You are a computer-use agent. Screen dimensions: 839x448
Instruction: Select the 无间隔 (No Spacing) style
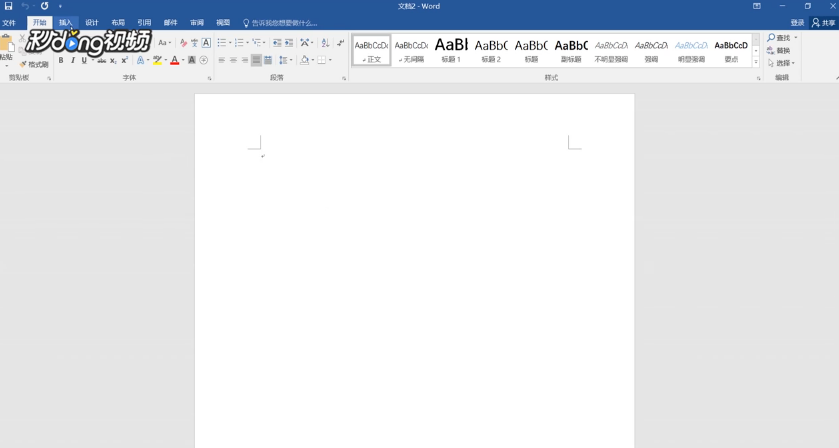[x=411, y=51]
